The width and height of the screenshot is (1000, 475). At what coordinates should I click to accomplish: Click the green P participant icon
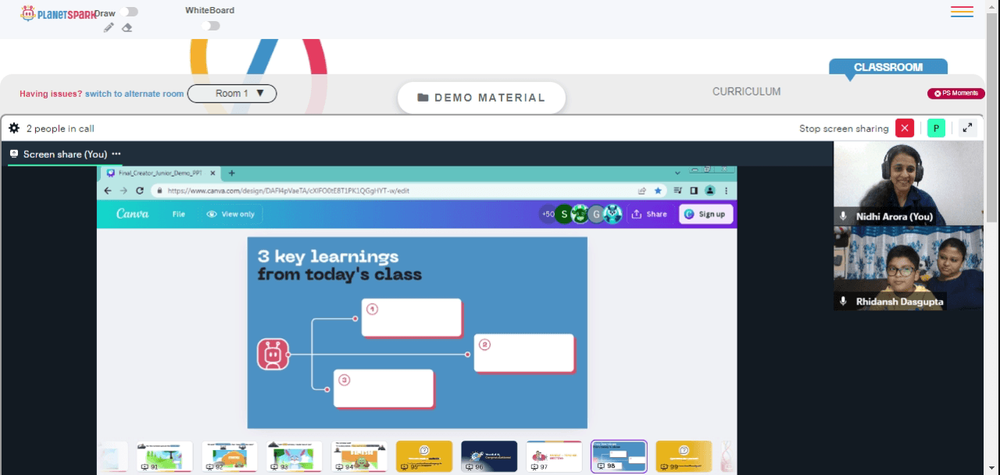tap(936, 128)
